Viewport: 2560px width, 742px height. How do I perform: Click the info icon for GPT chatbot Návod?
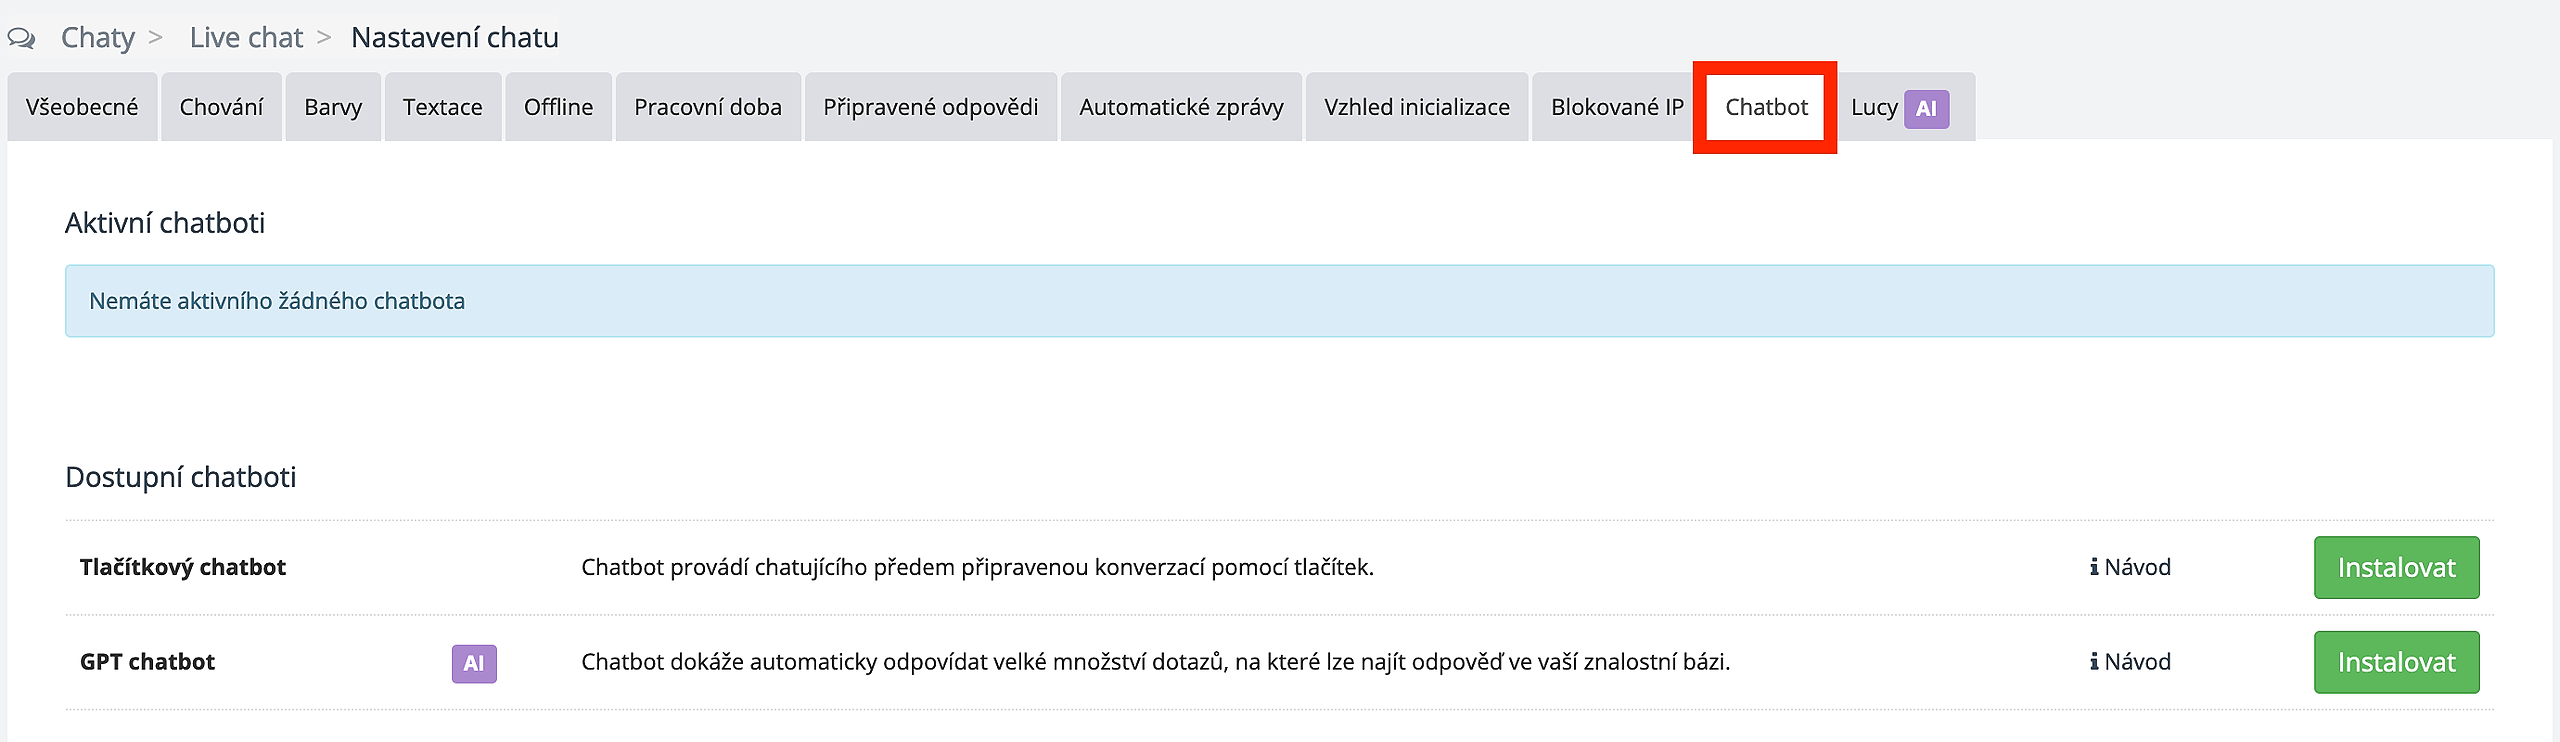pyautogui.click(x=2094, y=662)
